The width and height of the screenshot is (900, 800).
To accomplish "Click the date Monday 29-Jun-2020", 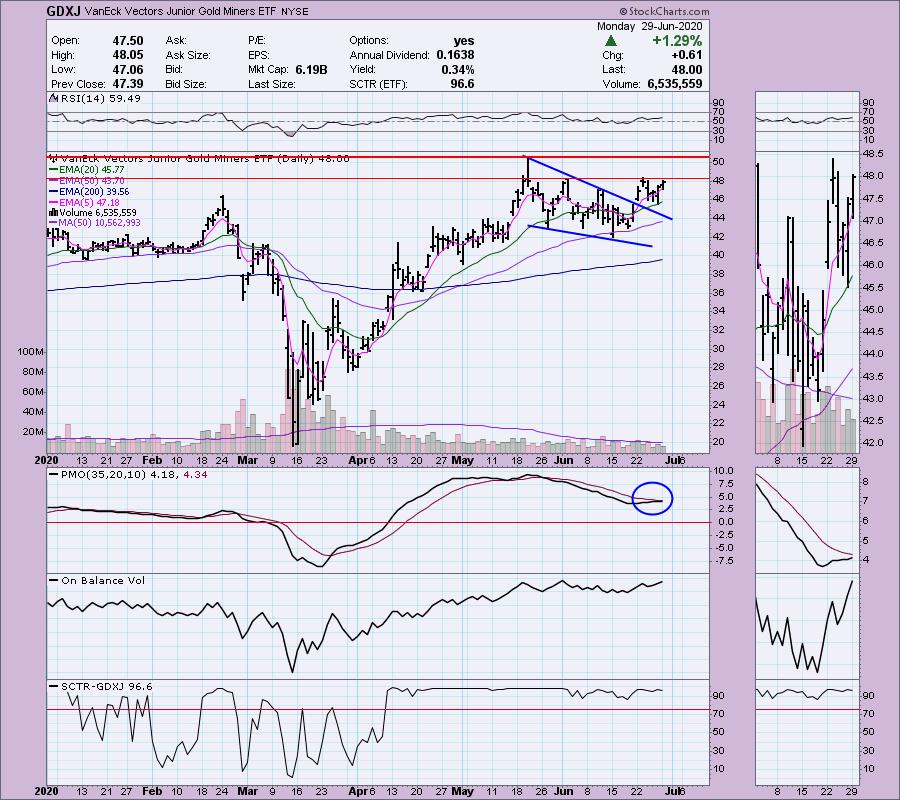I will click(x=649, y=26).
